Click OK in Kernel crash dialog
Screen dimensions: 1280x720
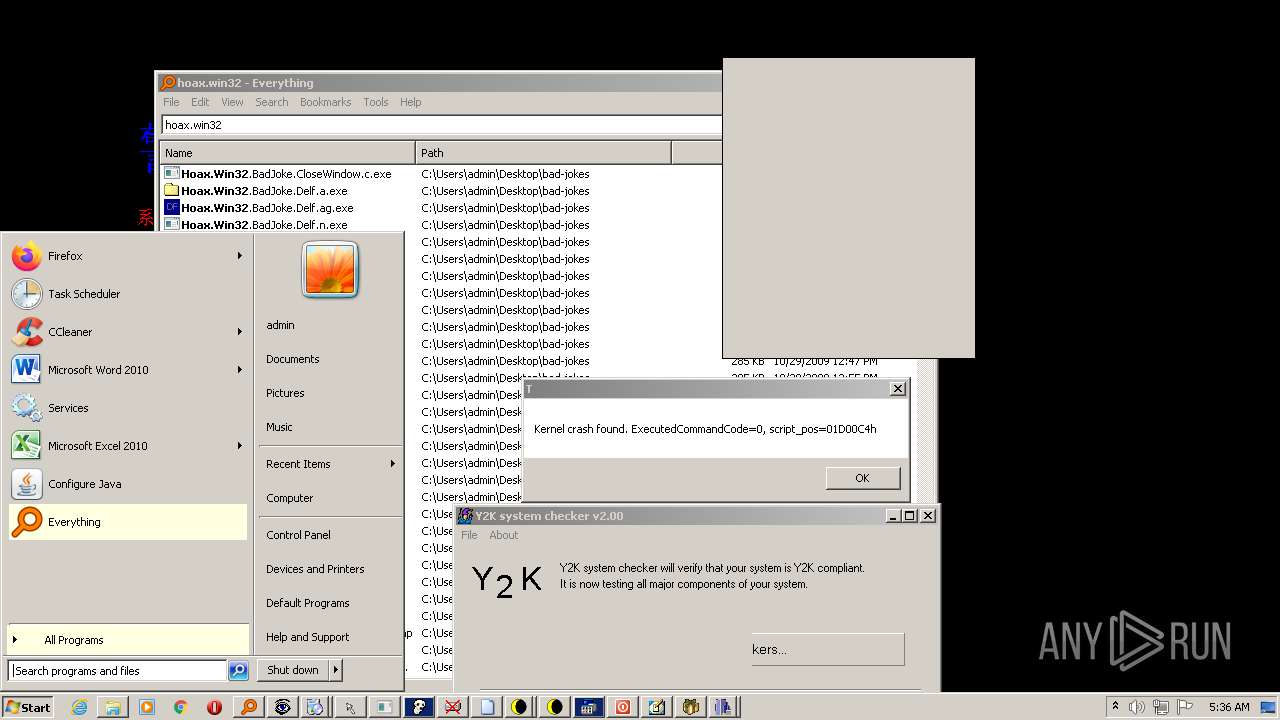[862, 478]
